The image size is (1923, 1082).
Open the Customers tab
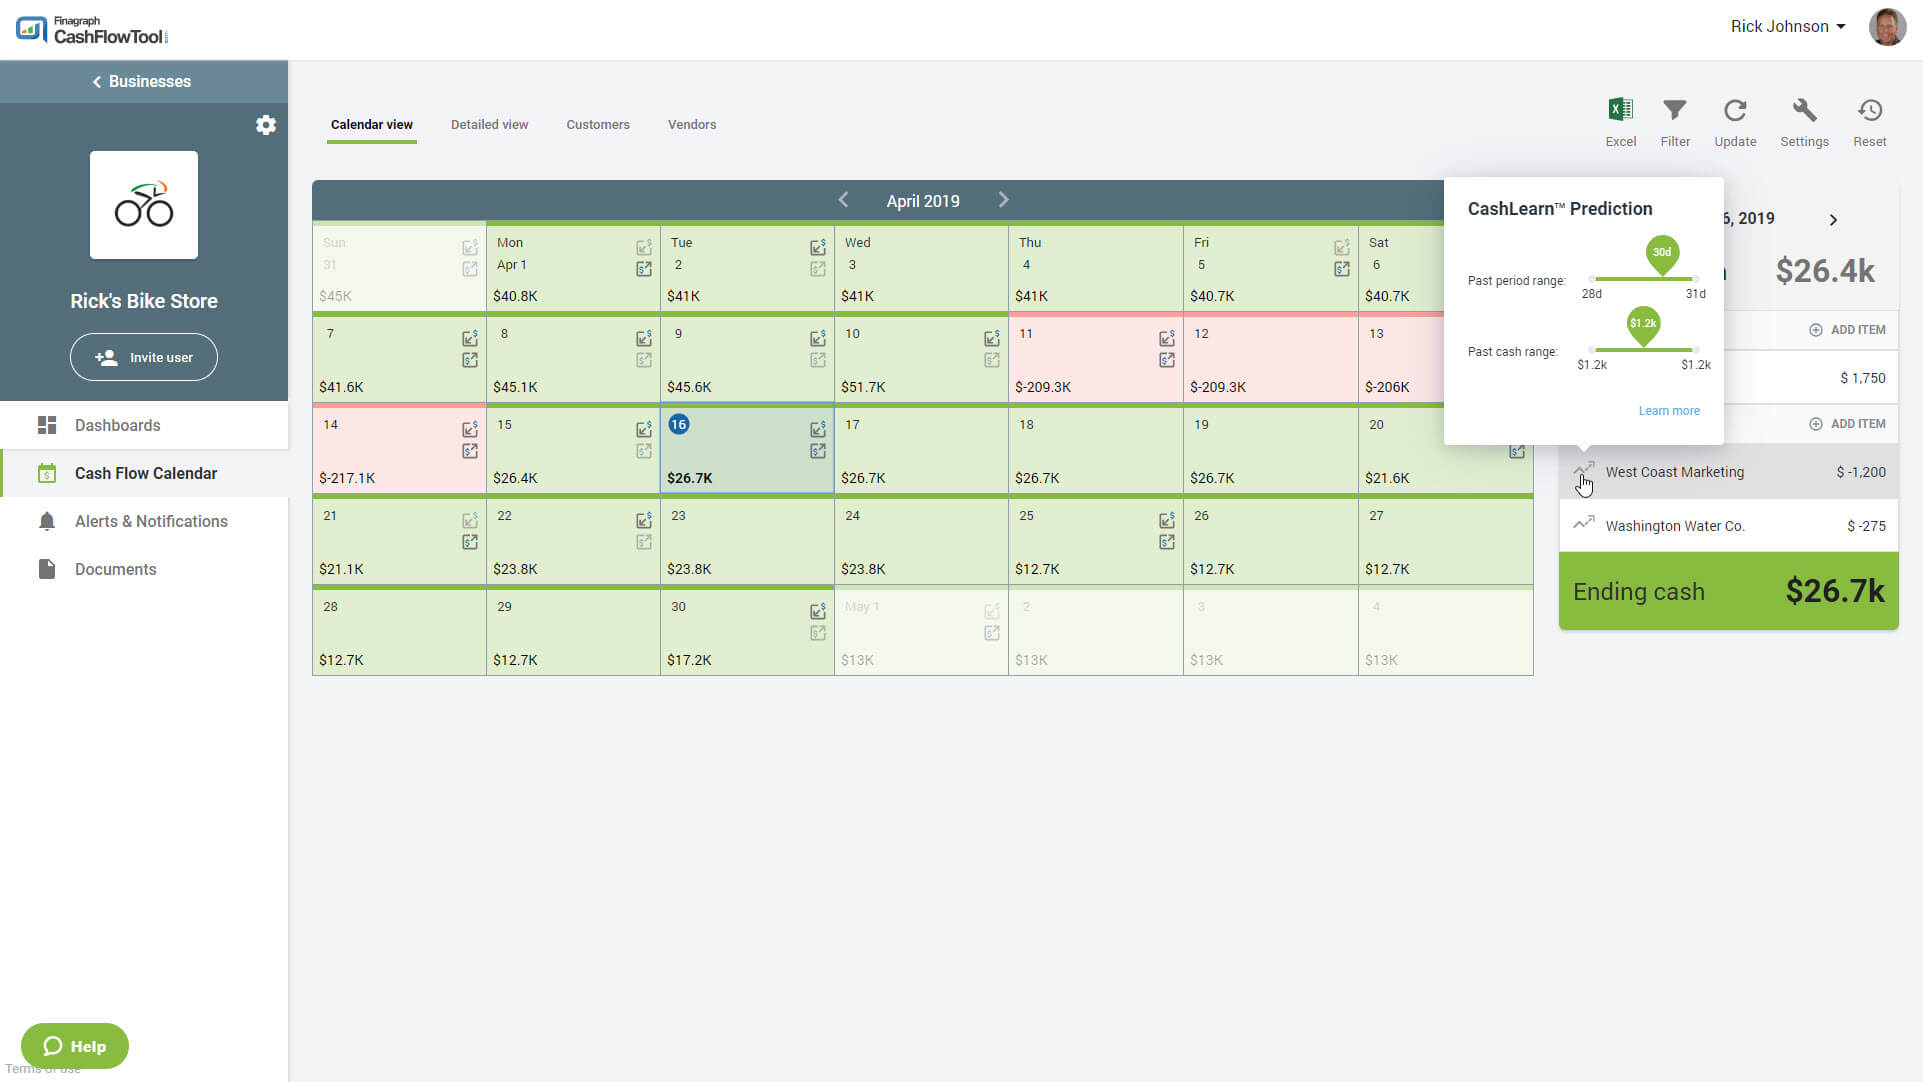coord(598,125)
